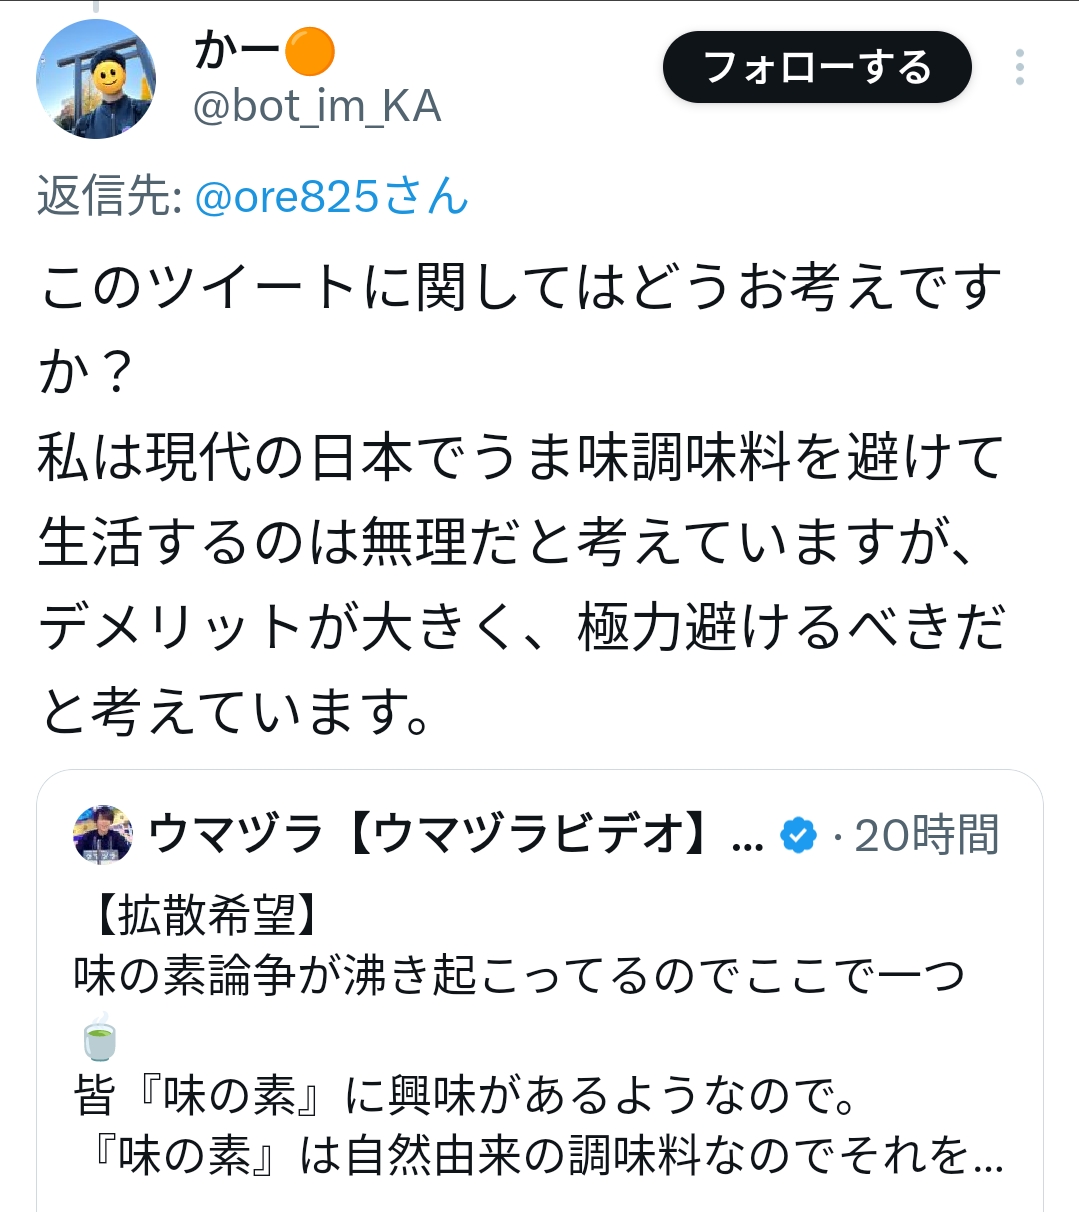Open the three-dot more options menu
Viewport: 1079px width, 1212px height.
pos(1019,67)
